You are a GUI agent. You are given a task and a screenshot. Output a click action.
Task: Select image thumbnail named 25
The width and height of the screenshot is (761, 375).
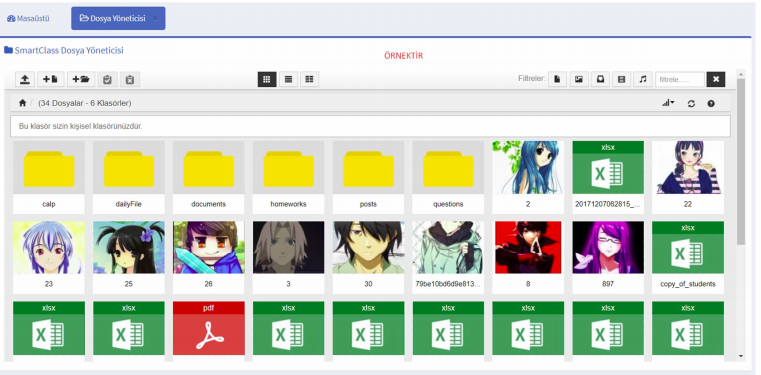coord(129,247)
